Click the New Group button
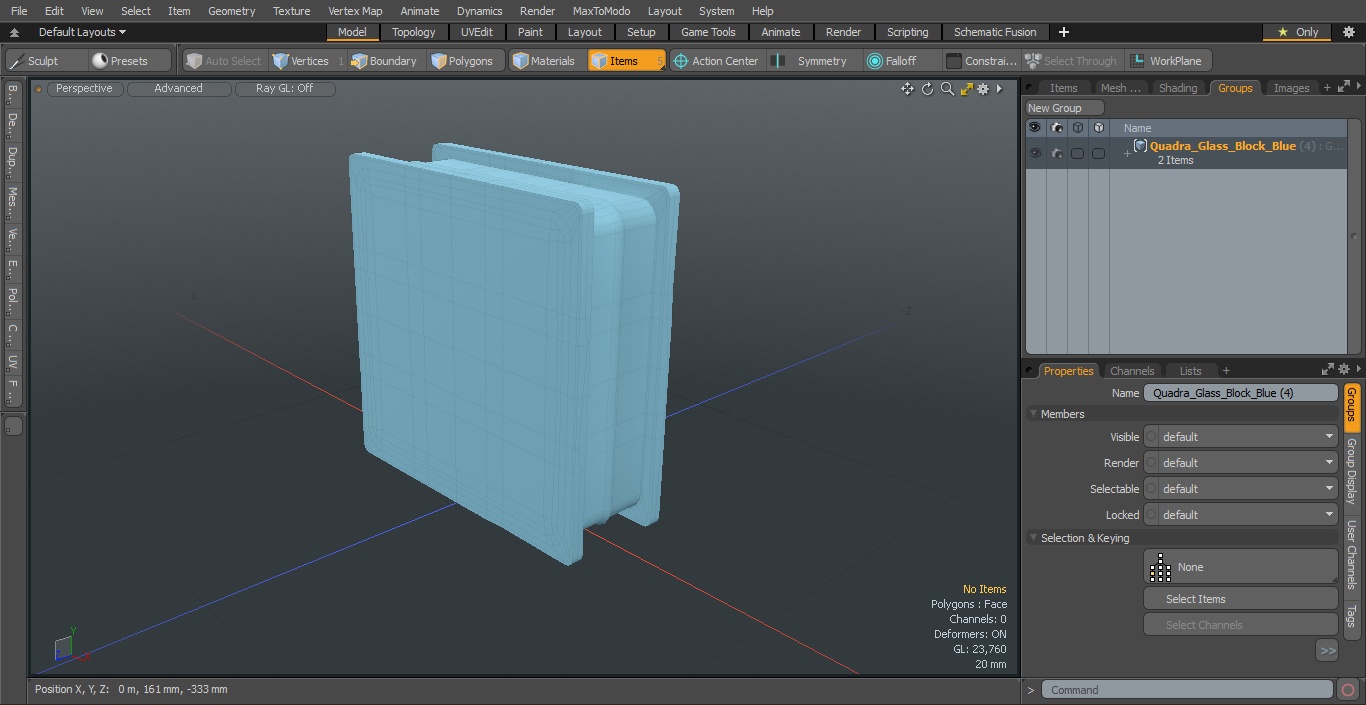Screen dimensions: 1366x705 tap(1064, 108)
